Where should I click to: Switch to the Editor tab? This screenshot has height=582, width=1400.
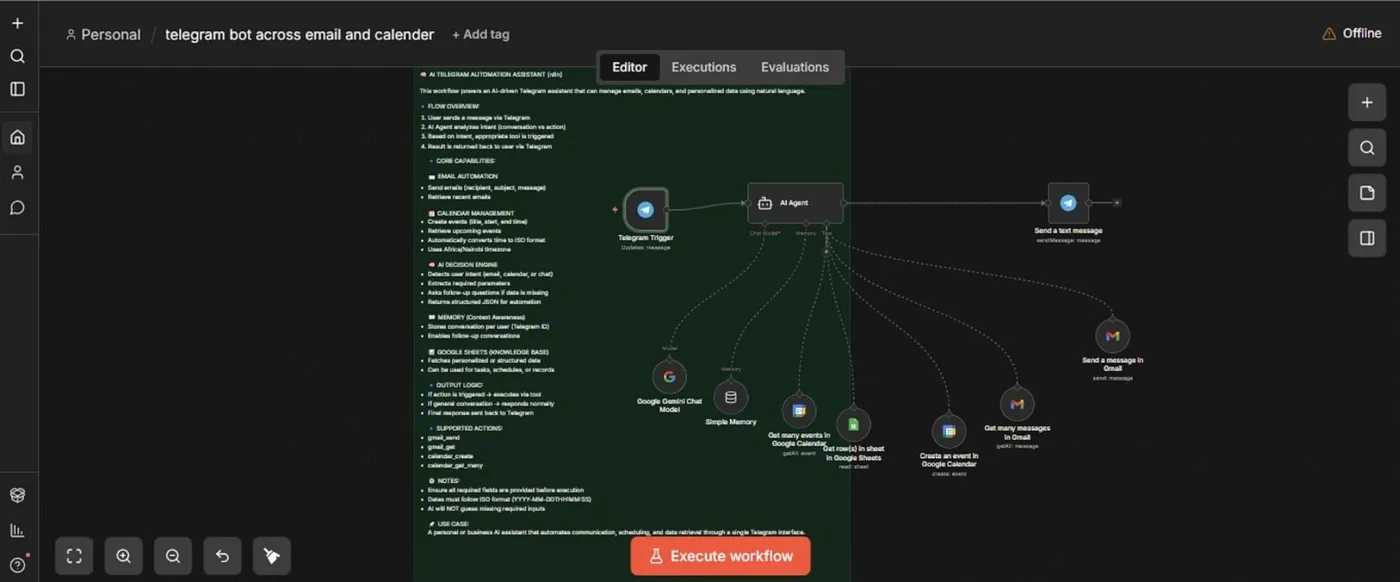pos(629,67)
